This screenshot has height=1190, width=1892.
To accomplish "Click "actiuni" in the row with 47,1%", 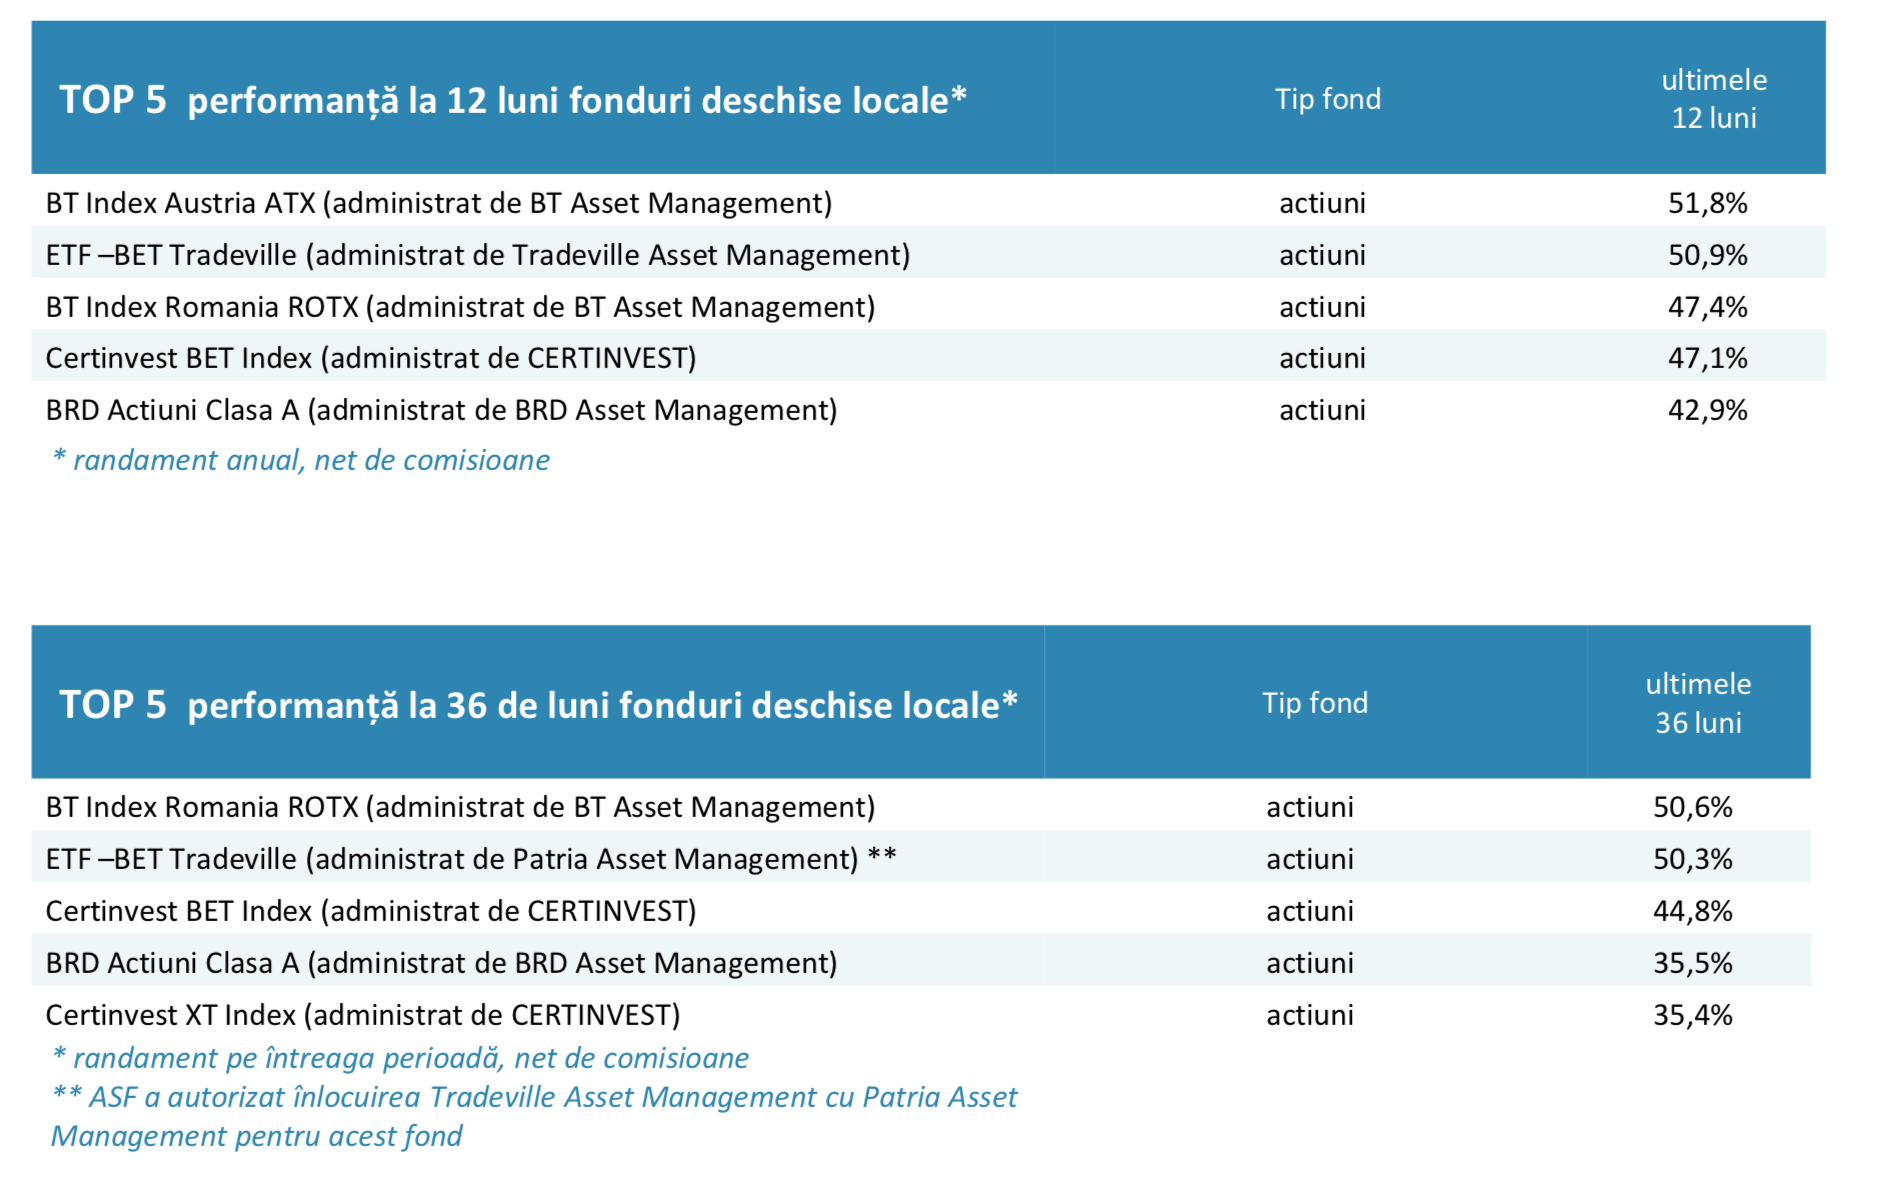I will pos(1322,358).
